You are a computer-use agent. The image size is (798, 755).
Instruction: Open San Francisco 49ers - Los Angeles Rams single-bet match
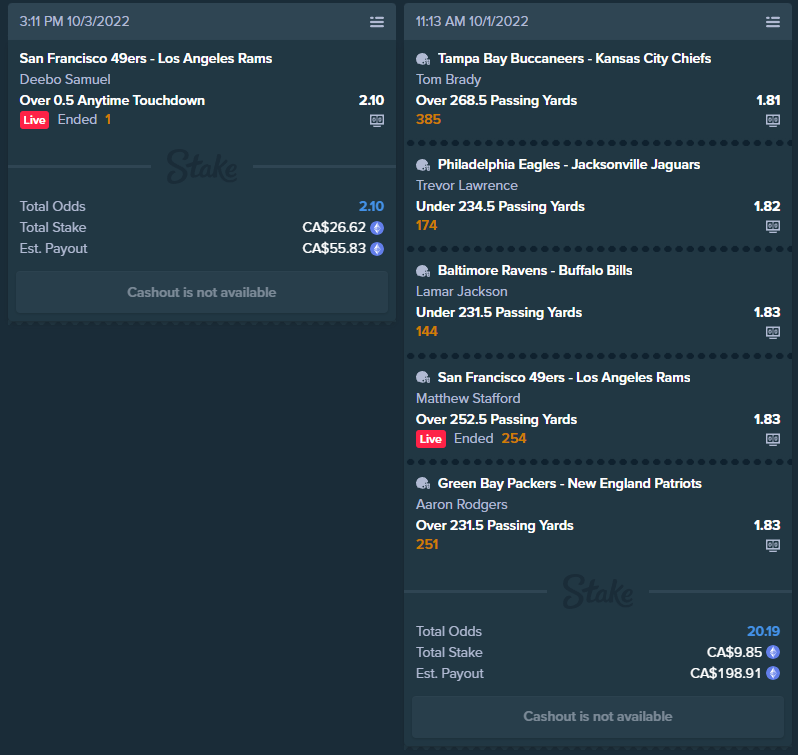146,59
